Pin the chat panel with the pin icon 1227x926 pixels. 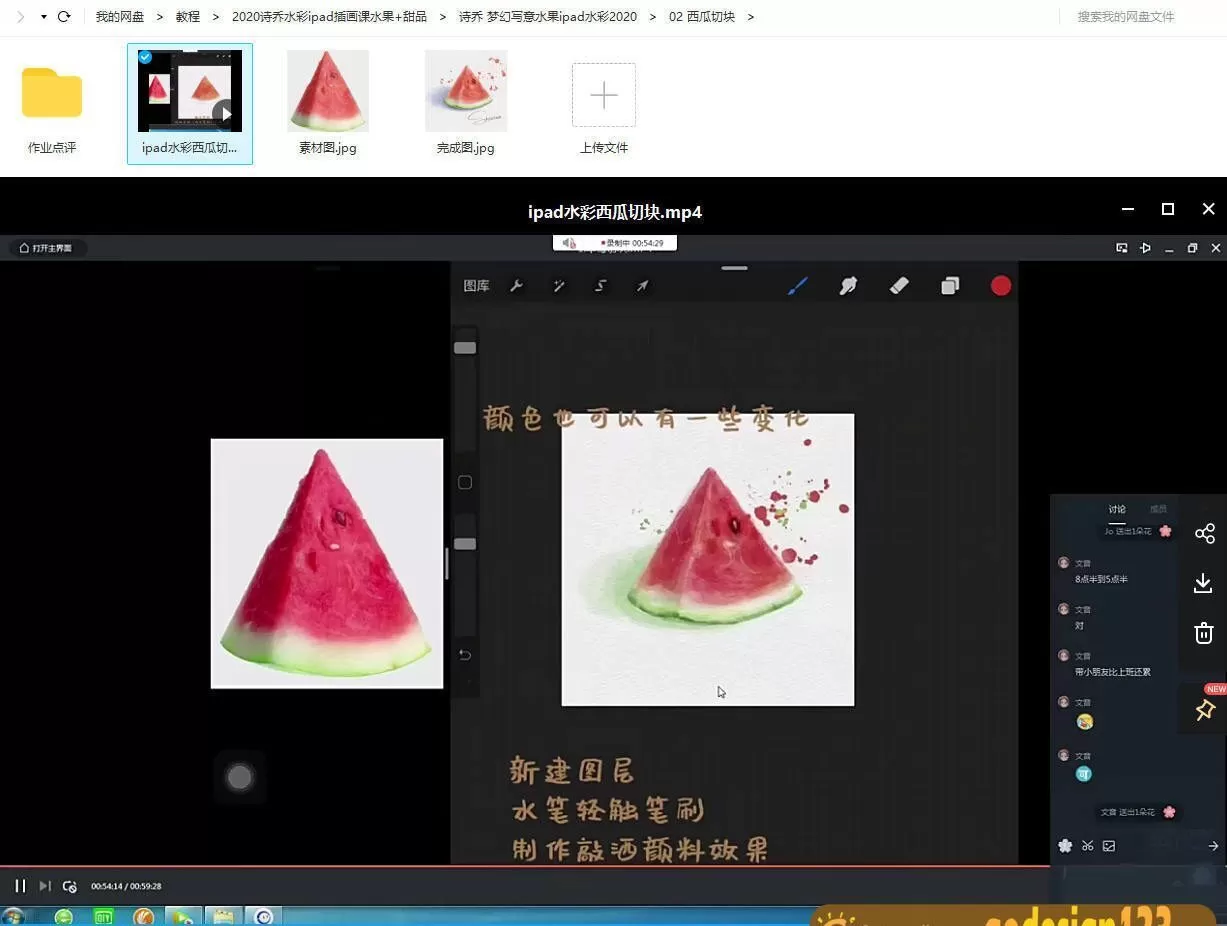coord(1204,710)
